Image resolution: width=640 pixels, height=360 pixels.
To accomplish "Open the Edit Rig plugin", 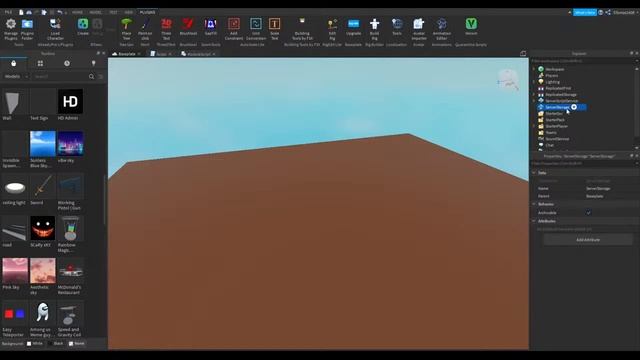I will pyautogui.click(x=332, y=29).
